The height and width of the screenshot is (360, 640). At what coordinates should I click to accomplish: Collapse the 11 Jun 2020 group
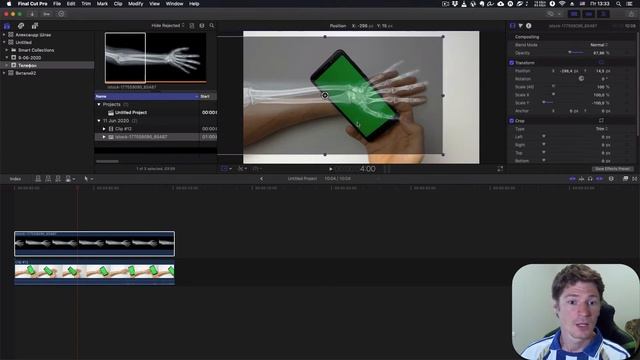pyautogui.click(x=99, y=121)
